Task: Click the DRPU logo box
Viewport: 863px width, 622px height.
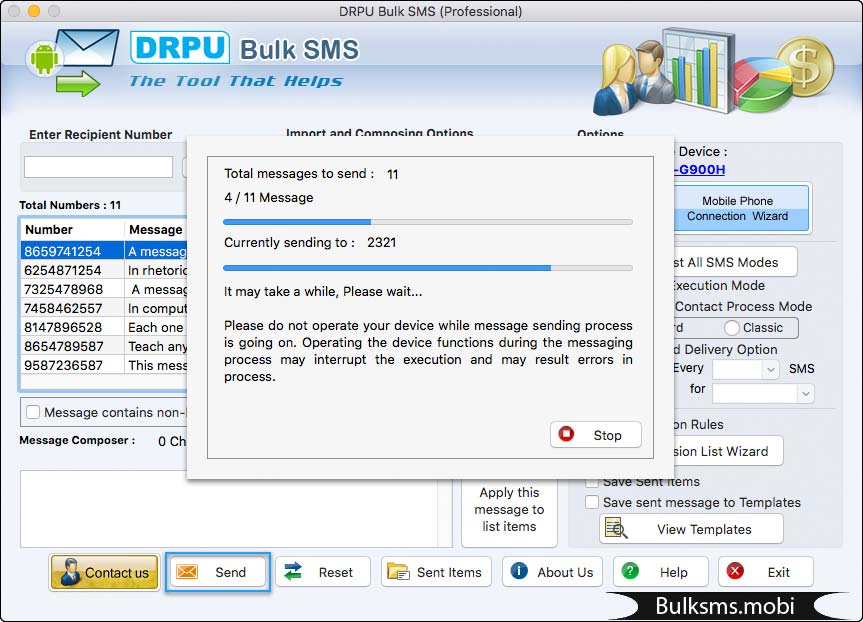Action: pos(180,48)
